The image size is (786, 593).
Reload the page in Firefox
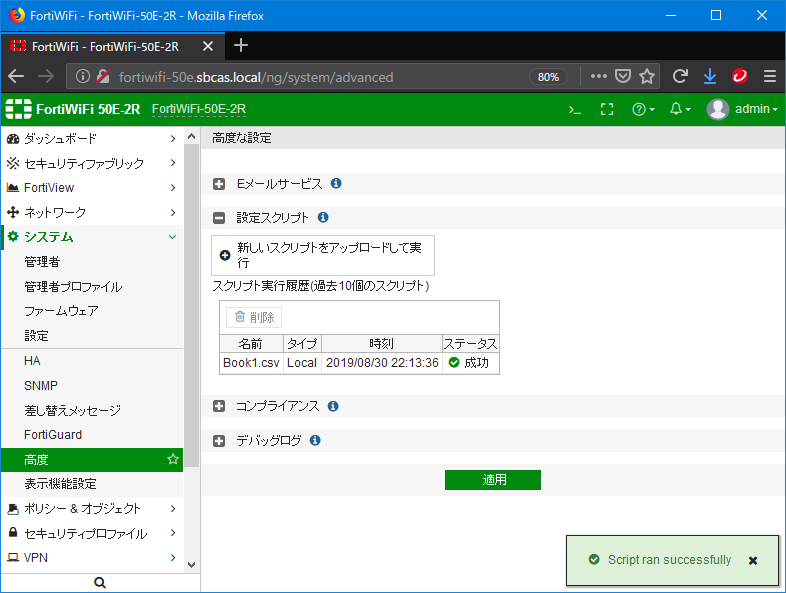[680, 76]
